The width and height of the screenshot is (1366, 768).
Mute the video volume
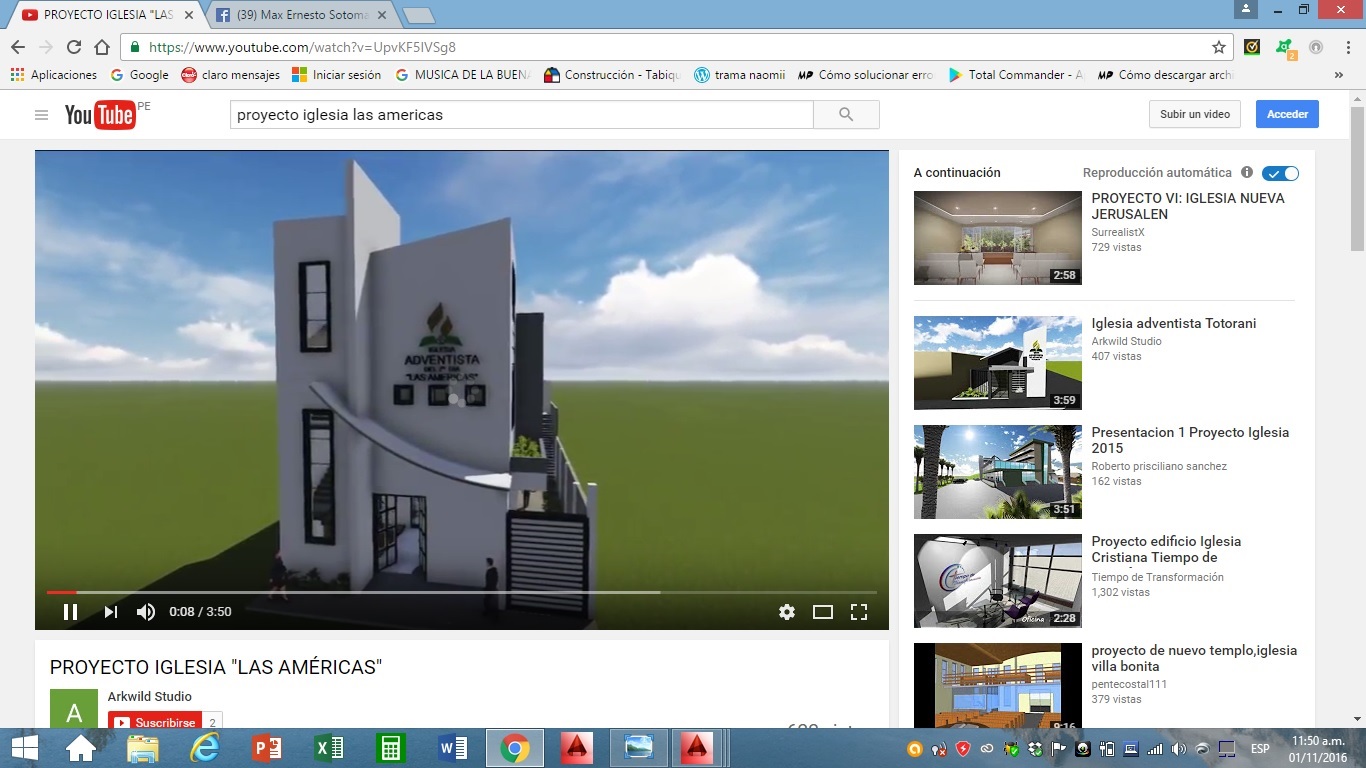[x=146, y=612]
